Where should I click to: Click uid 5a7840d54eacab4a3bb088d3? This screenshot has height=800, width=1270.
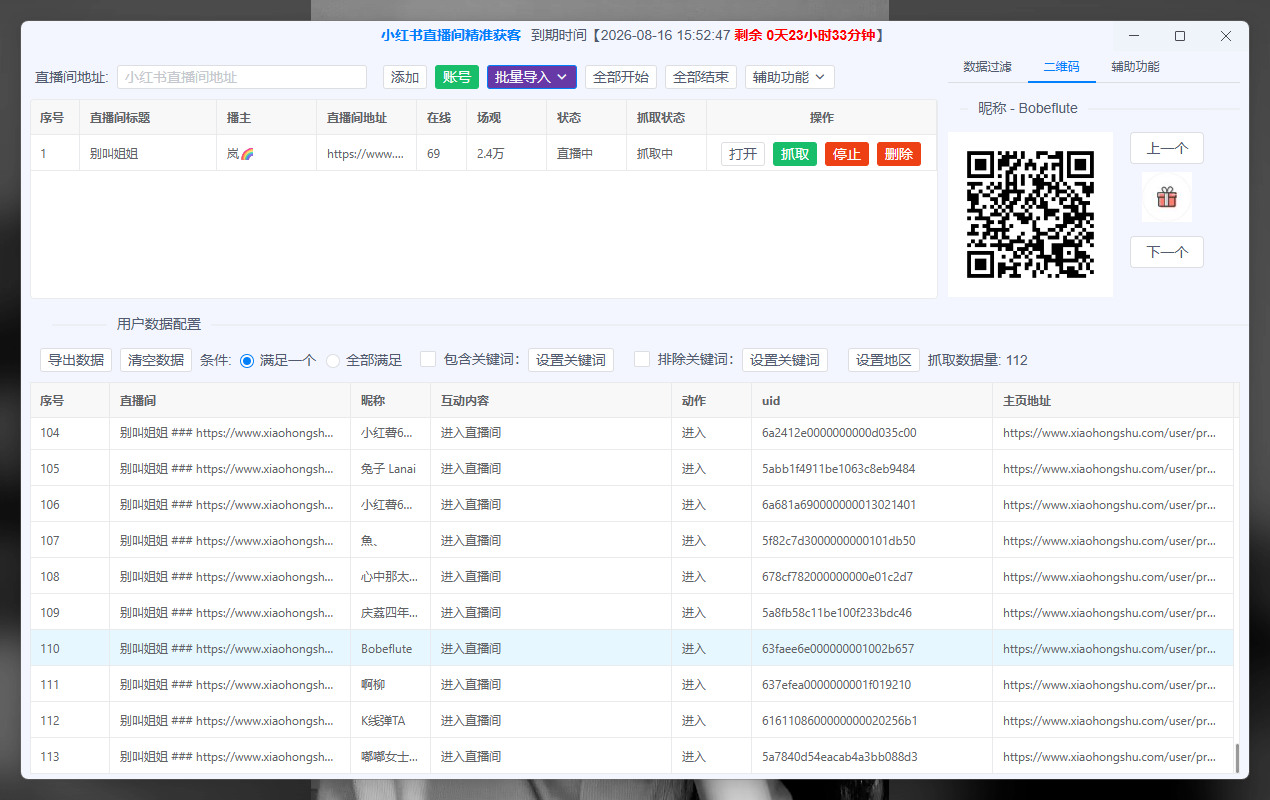pos(840,757)
